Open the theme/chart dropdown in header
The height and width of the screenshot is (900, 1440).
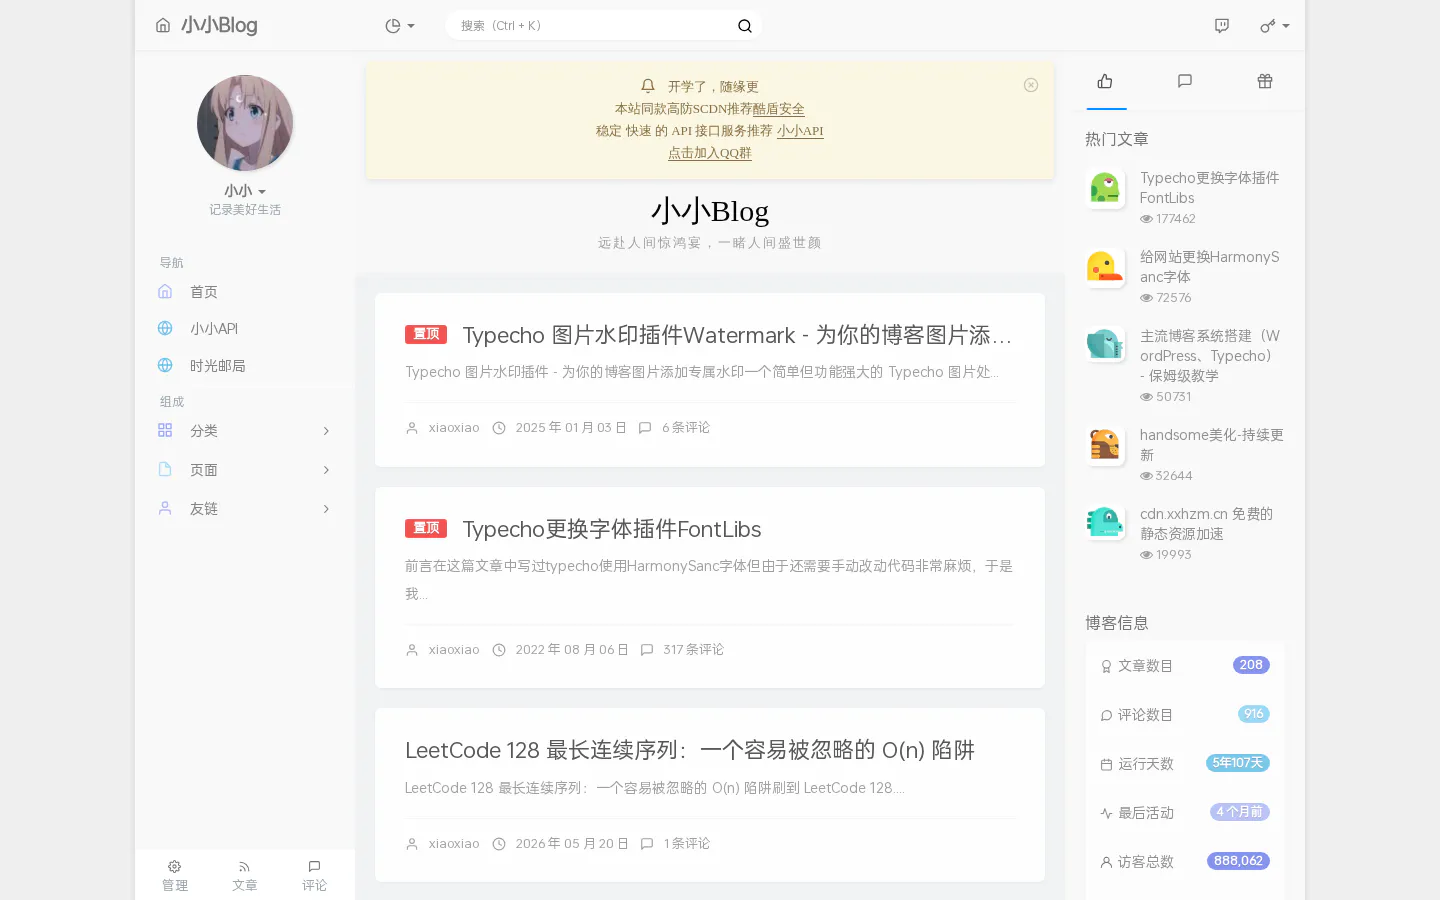pos(399,26)
